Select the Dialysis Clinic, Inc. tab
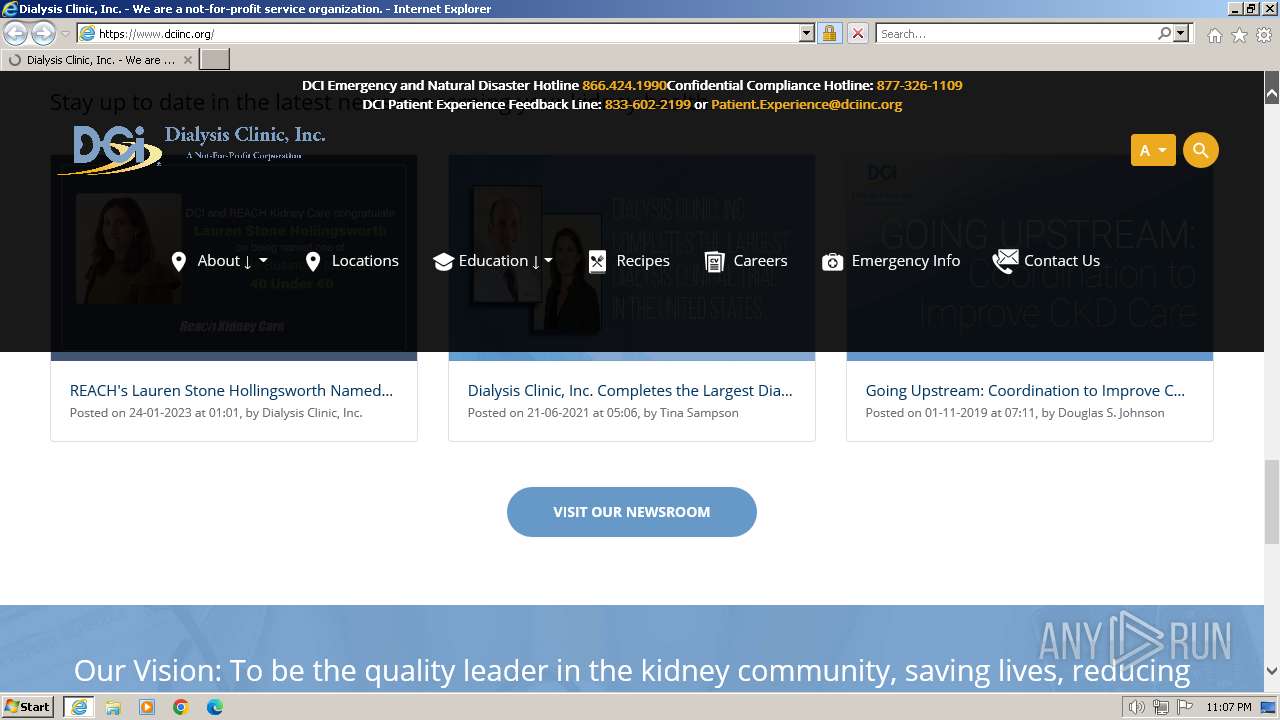The width and height of the screenshot is (1280, 720). click(x=100, y=60)
